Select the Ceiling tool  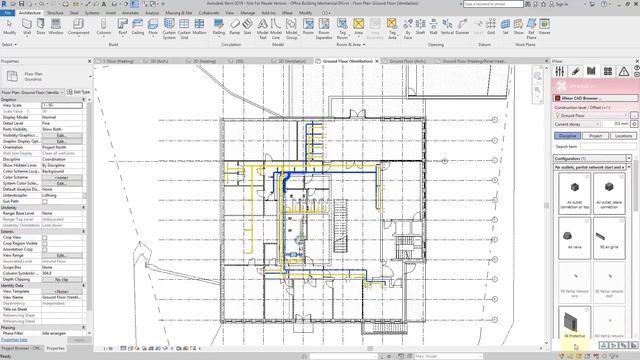click(138, 27)
